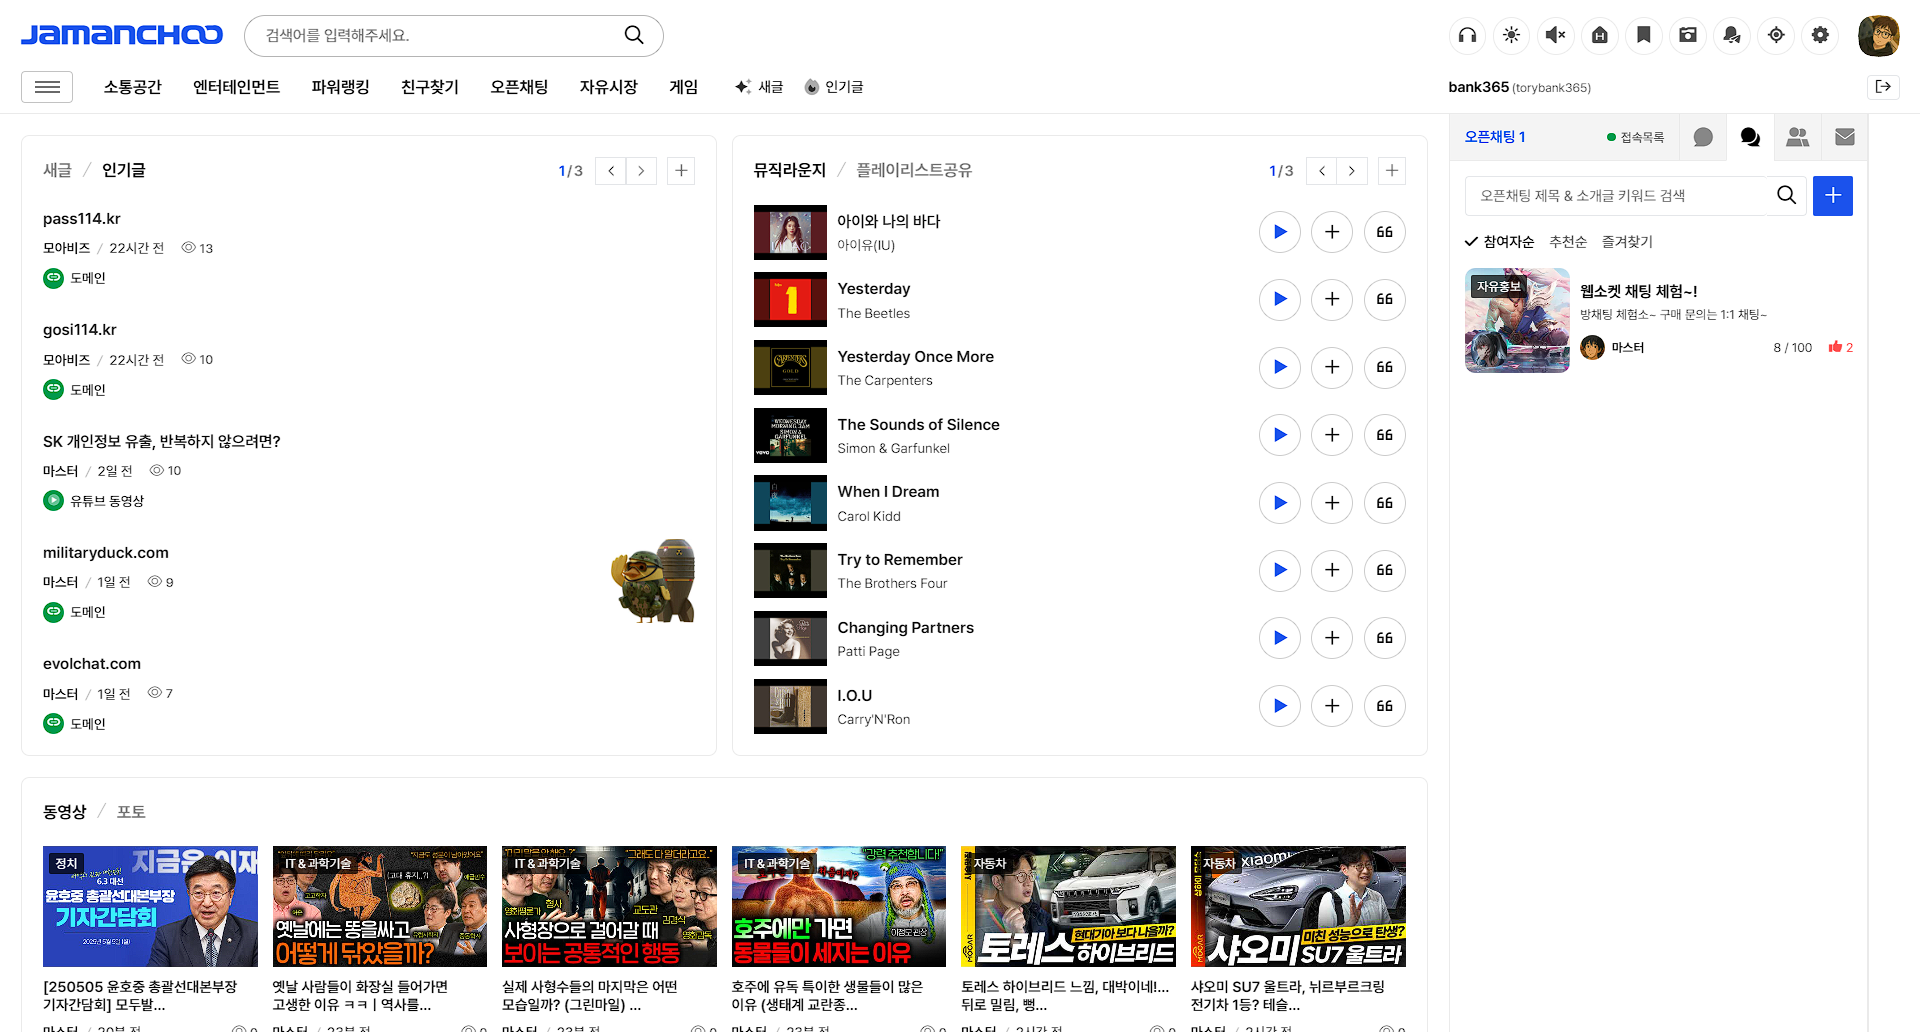Toggle the 접속목록 online list
The width and height of the screenshot is (1920, 1032).
point(1635,137)
